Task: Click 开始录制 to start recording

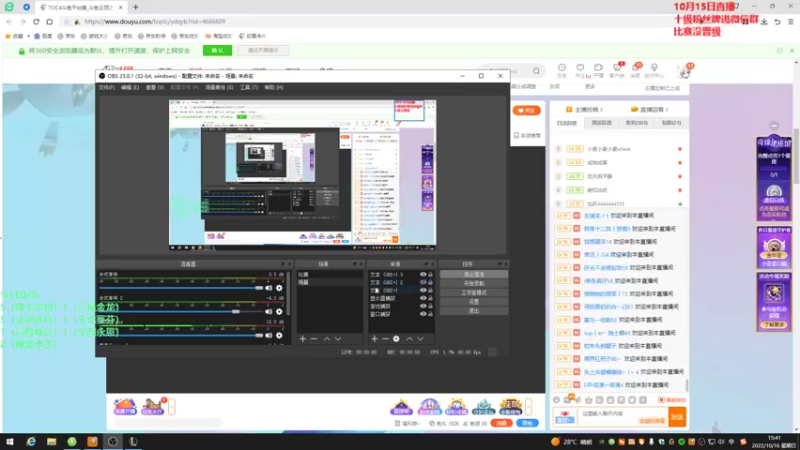Action: point(474,284)
